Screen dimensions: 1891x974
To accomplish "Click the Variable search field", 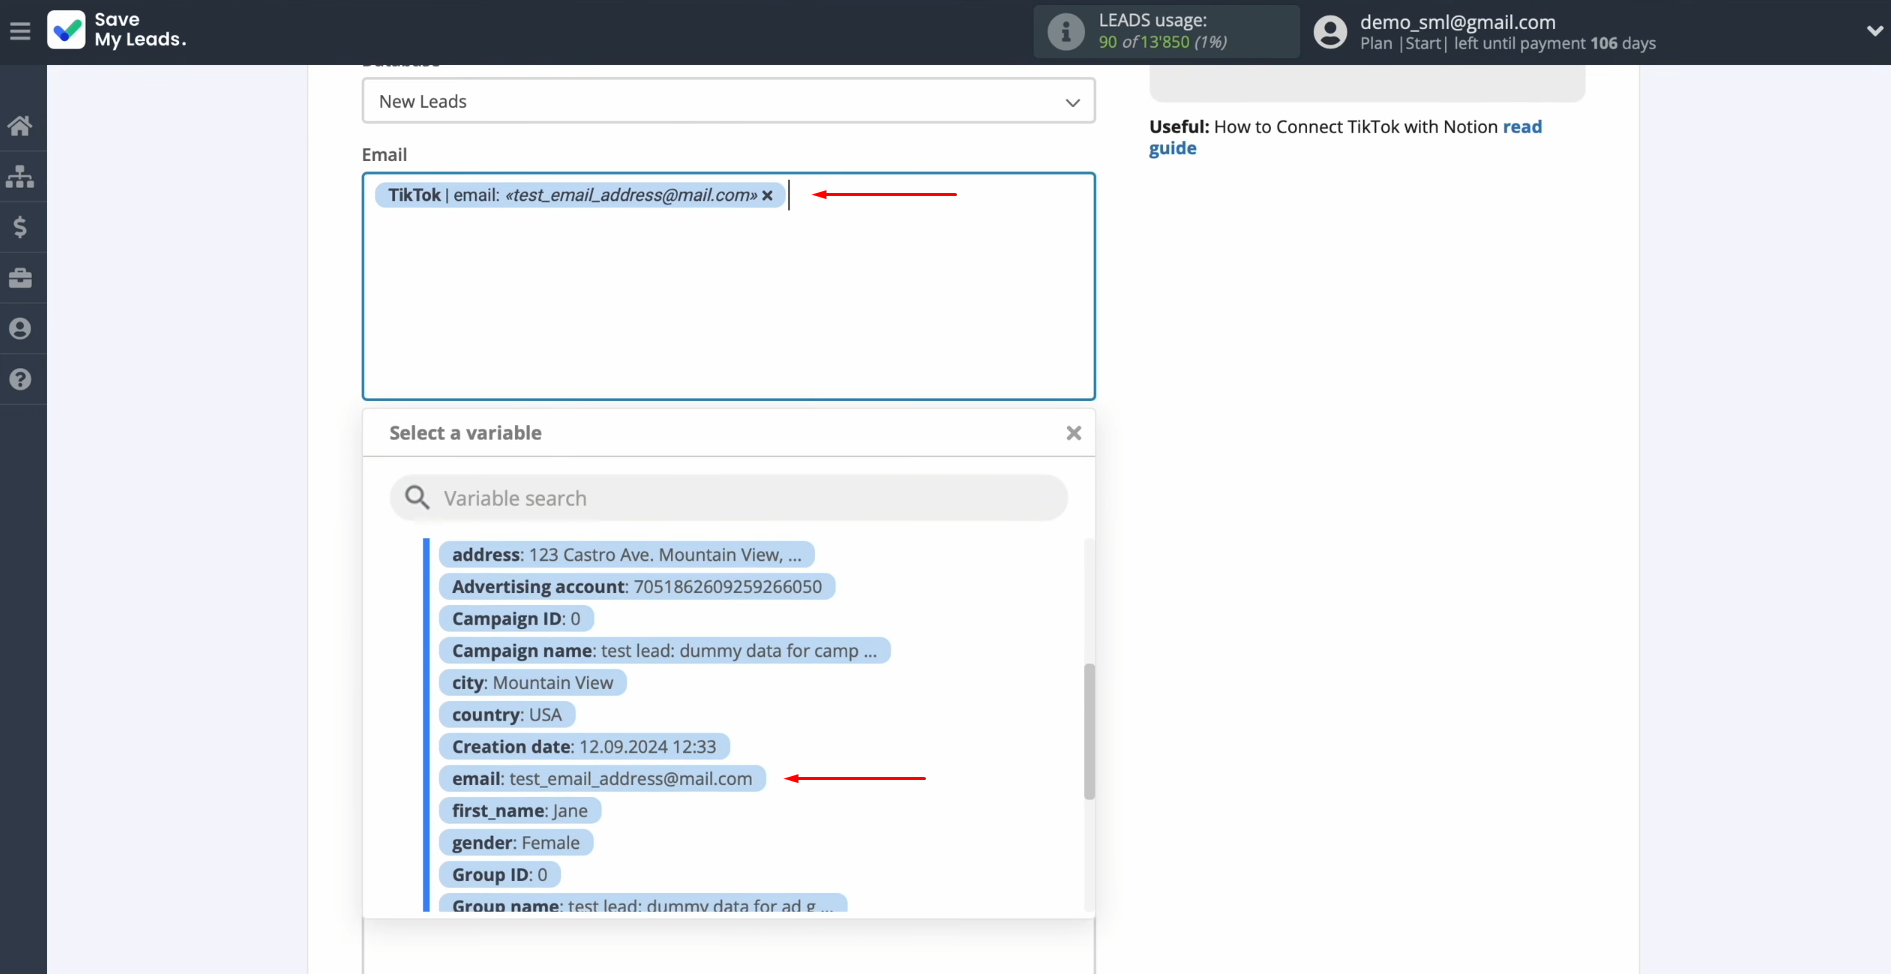I will 729,498.
